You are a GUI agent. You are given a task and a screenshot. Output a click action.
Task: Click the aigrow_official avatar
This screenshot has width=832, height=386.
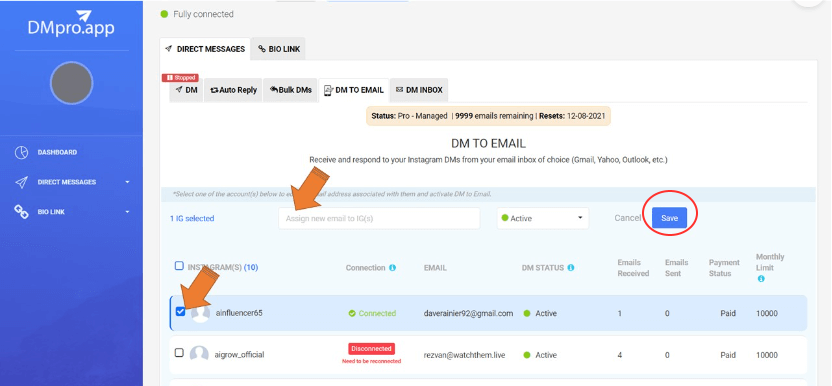(x=199, y=355)
